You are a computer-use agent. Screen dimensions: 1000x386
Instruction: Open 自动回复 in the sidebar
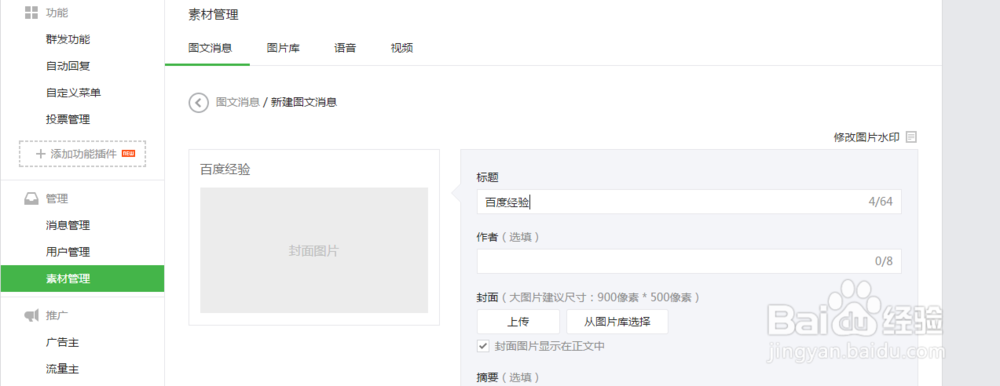[68, 66]
